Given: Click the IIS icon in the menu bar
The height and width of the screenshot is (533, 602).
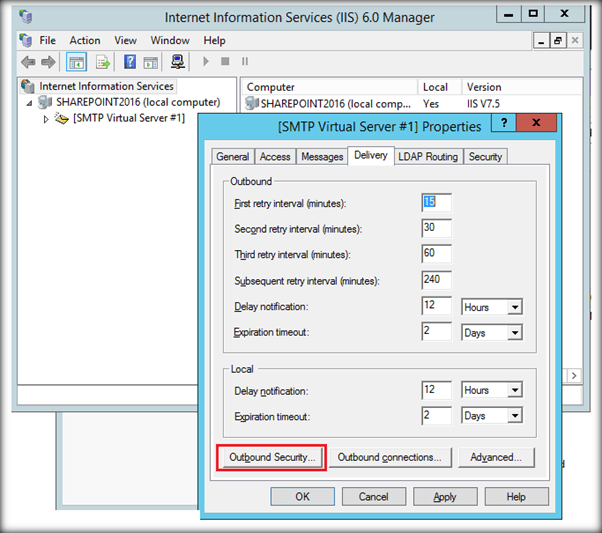Looking at the screenshot, I should pos(26,40).
